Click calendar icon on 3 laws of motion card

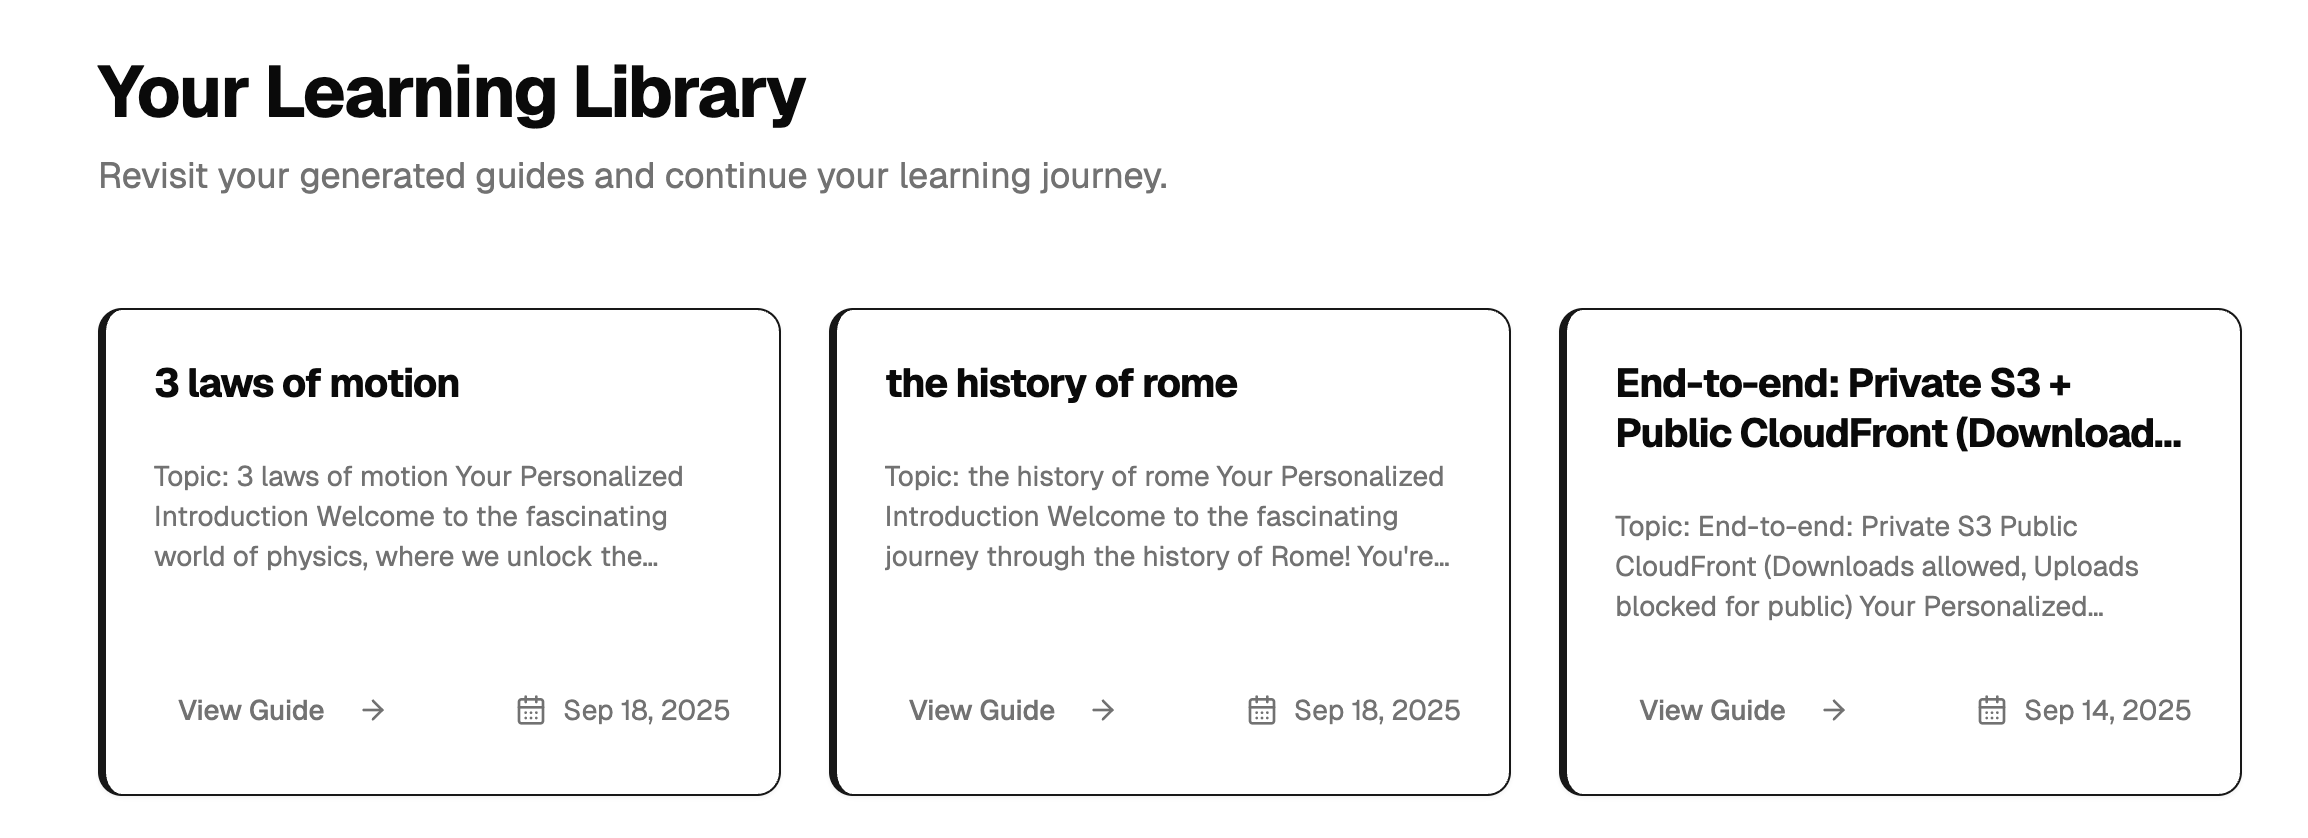[x=531, y=710]
